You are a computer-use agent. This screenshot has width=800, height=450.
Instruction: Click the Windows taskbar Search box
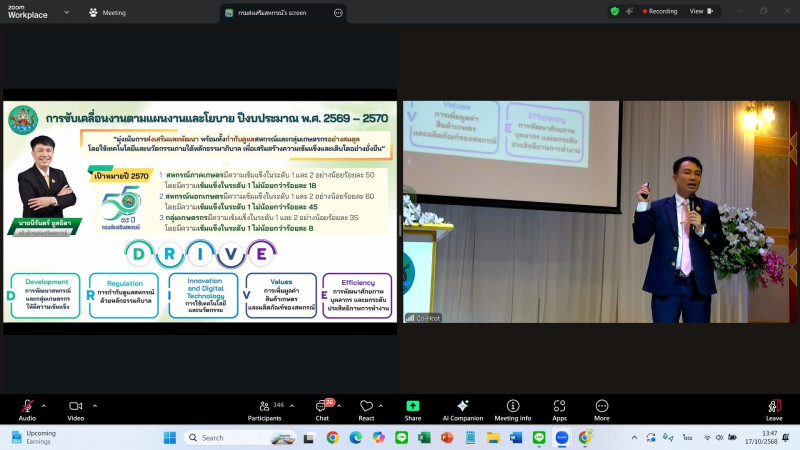230,437
